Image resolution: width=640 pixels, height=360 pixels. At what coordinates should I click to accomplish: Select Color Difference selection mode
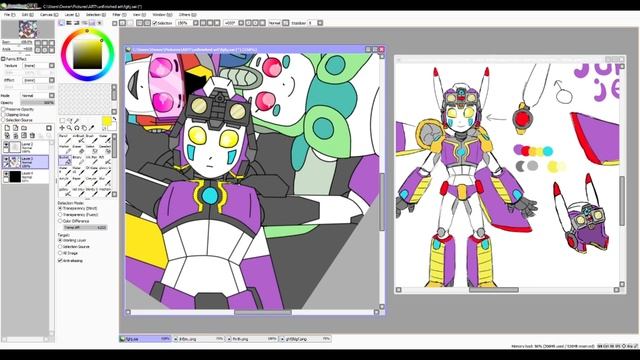(x=60, y=221)
